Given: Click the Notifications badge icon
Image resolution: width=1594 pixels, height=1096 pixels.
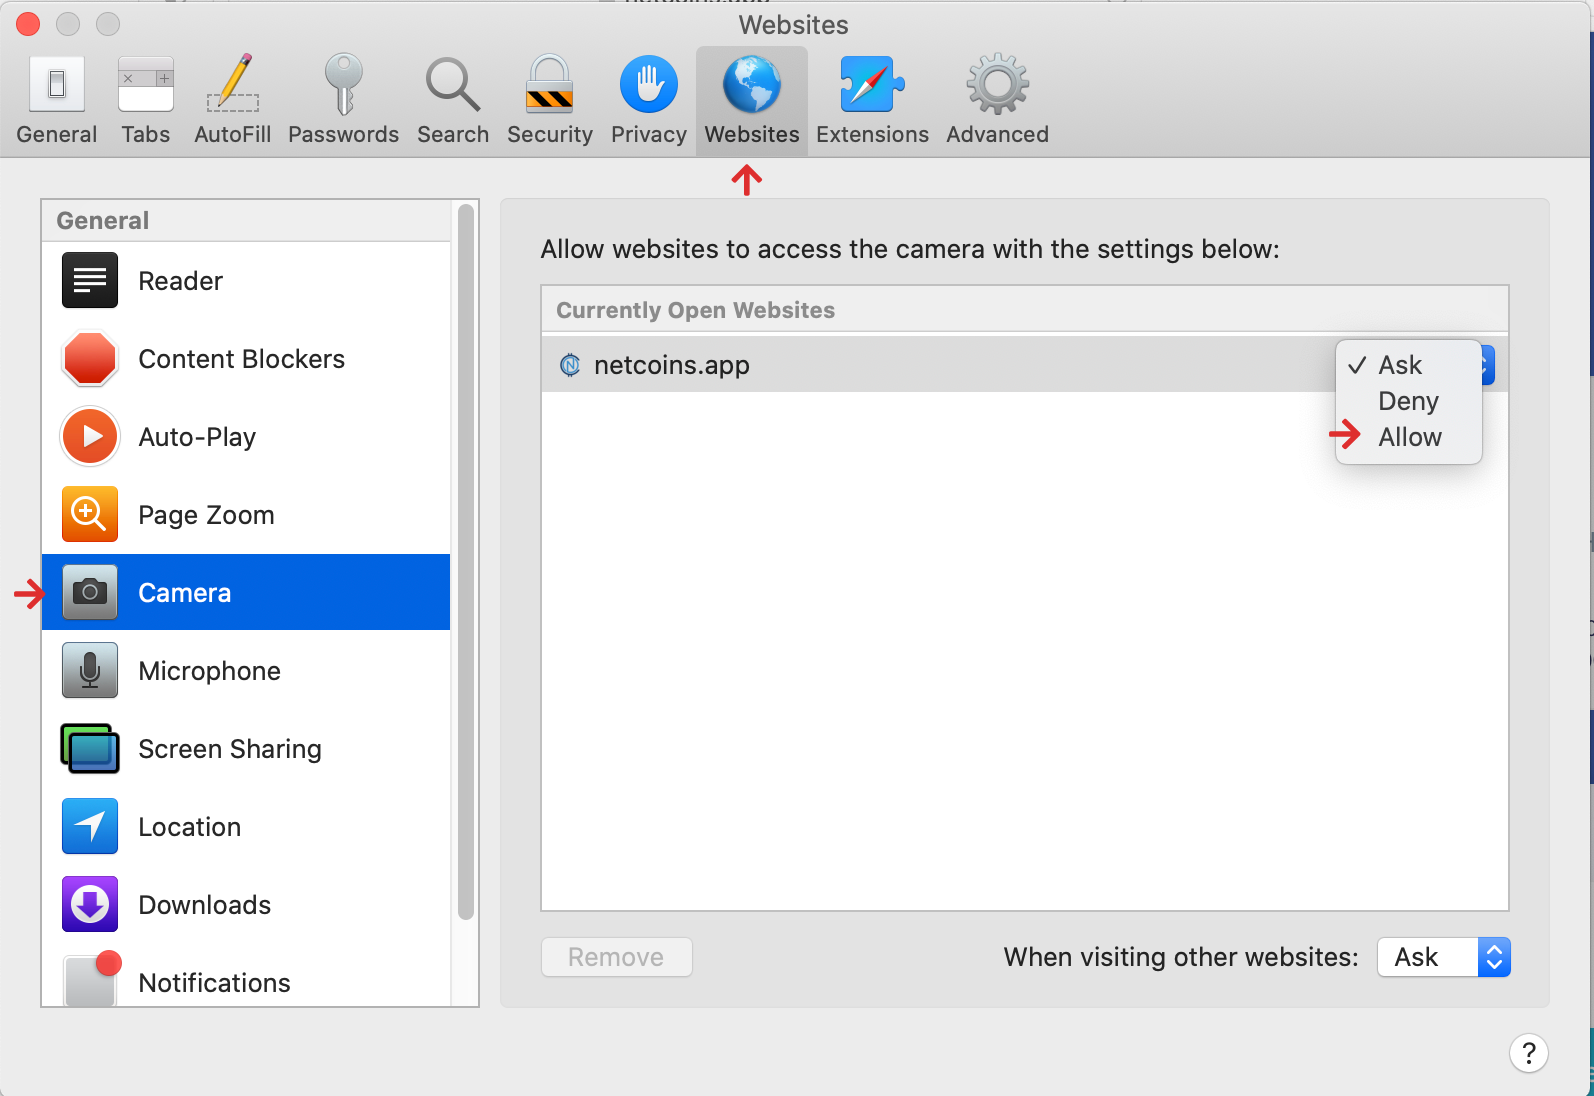Looking at the screenshot, I should [92, 979].
